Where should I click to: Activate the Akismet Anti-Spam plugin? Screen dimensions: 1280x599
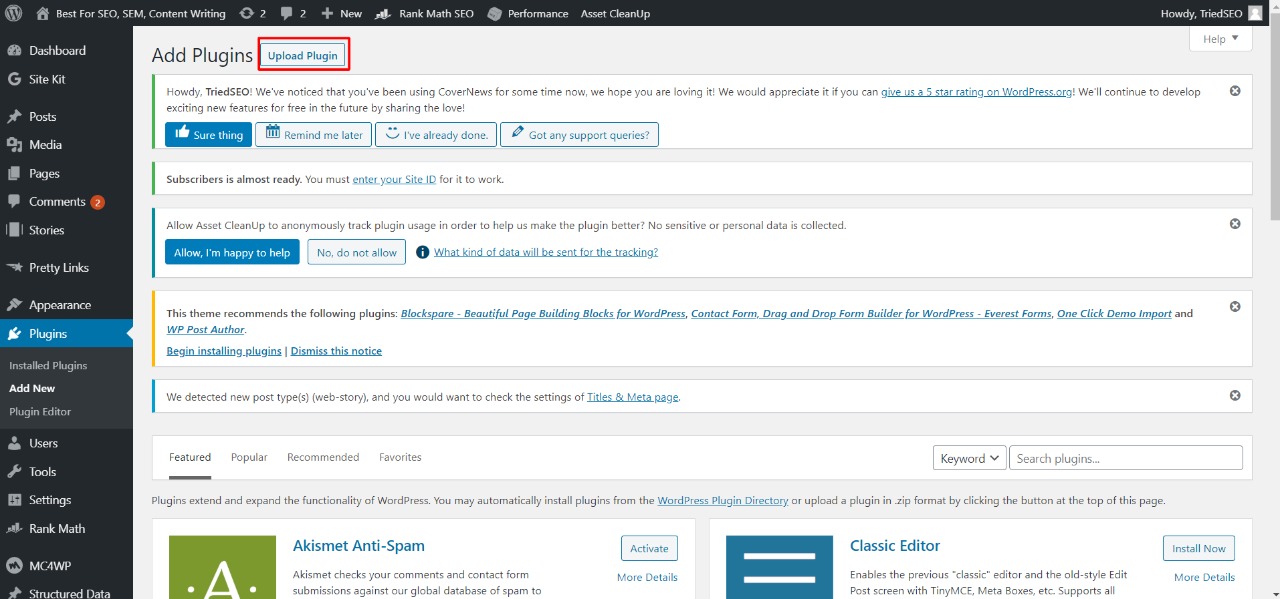tap(649, 548)
